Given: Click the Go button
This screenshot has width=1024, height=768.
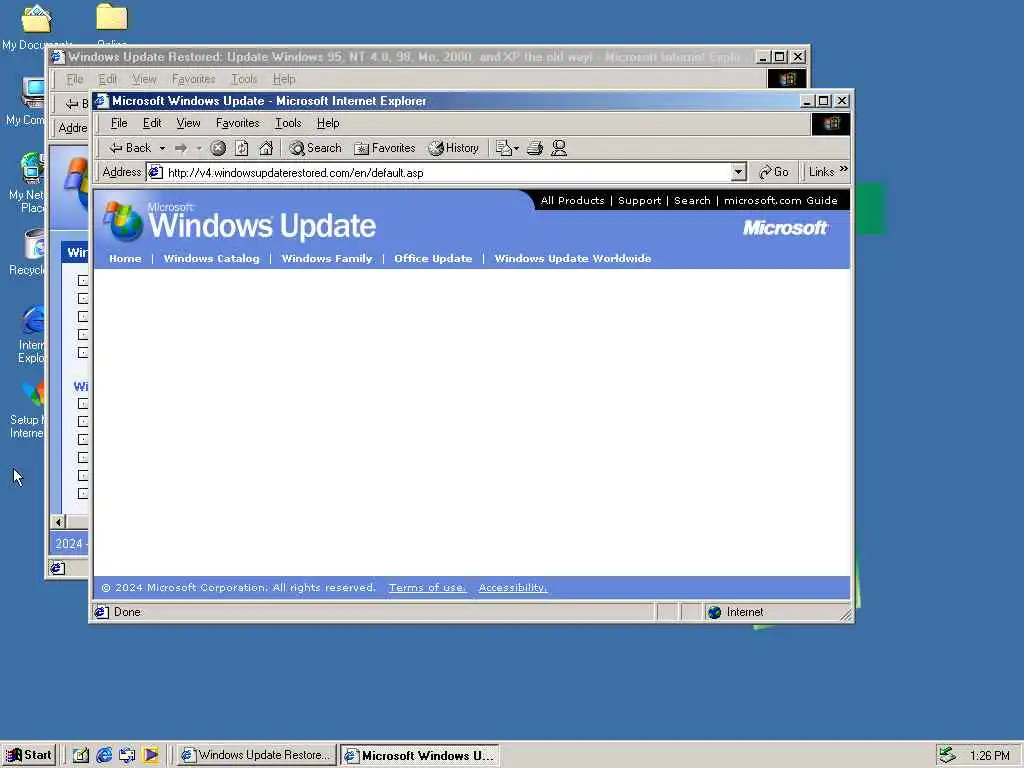Looking at the screenshot, I should [x=774, y=172].
